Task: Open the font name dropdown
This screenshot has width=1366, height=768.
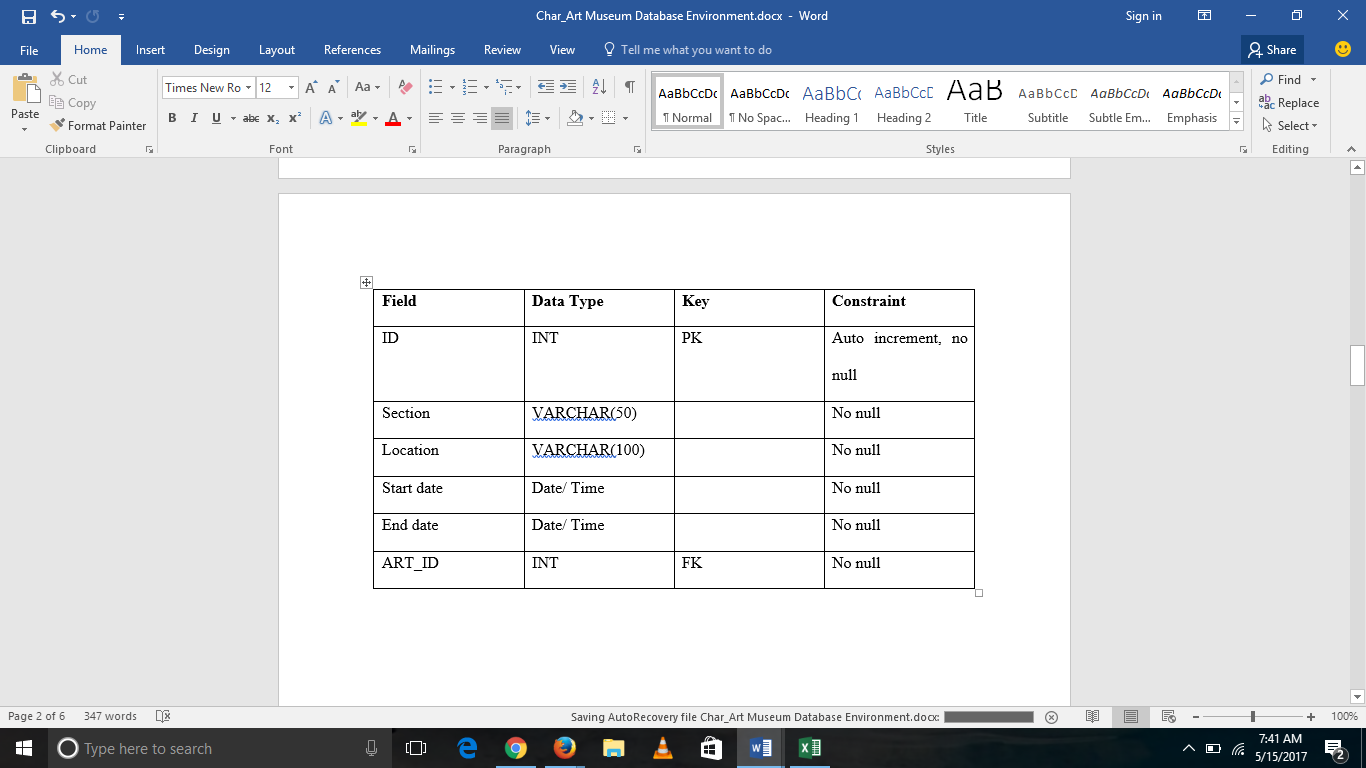Action: (248, 87)
